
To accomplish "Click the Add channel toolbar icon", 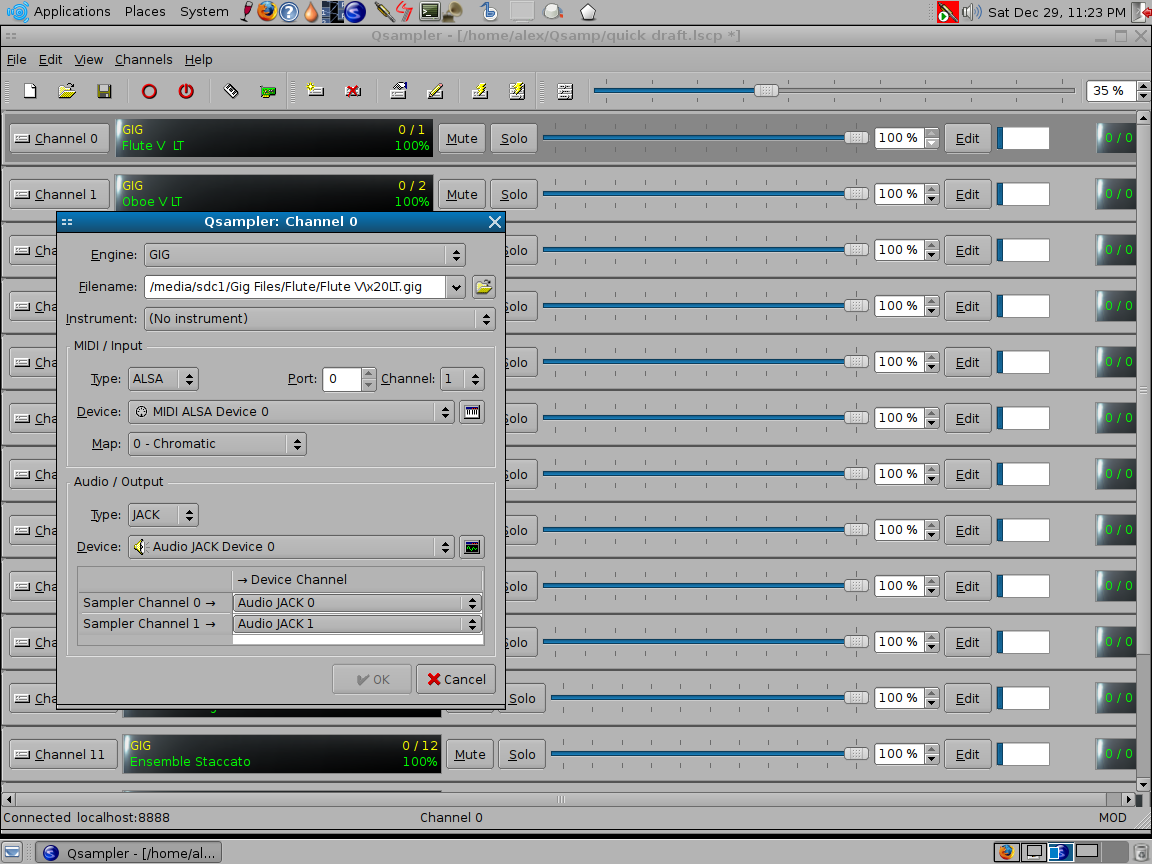I will [x=315, y=91].
